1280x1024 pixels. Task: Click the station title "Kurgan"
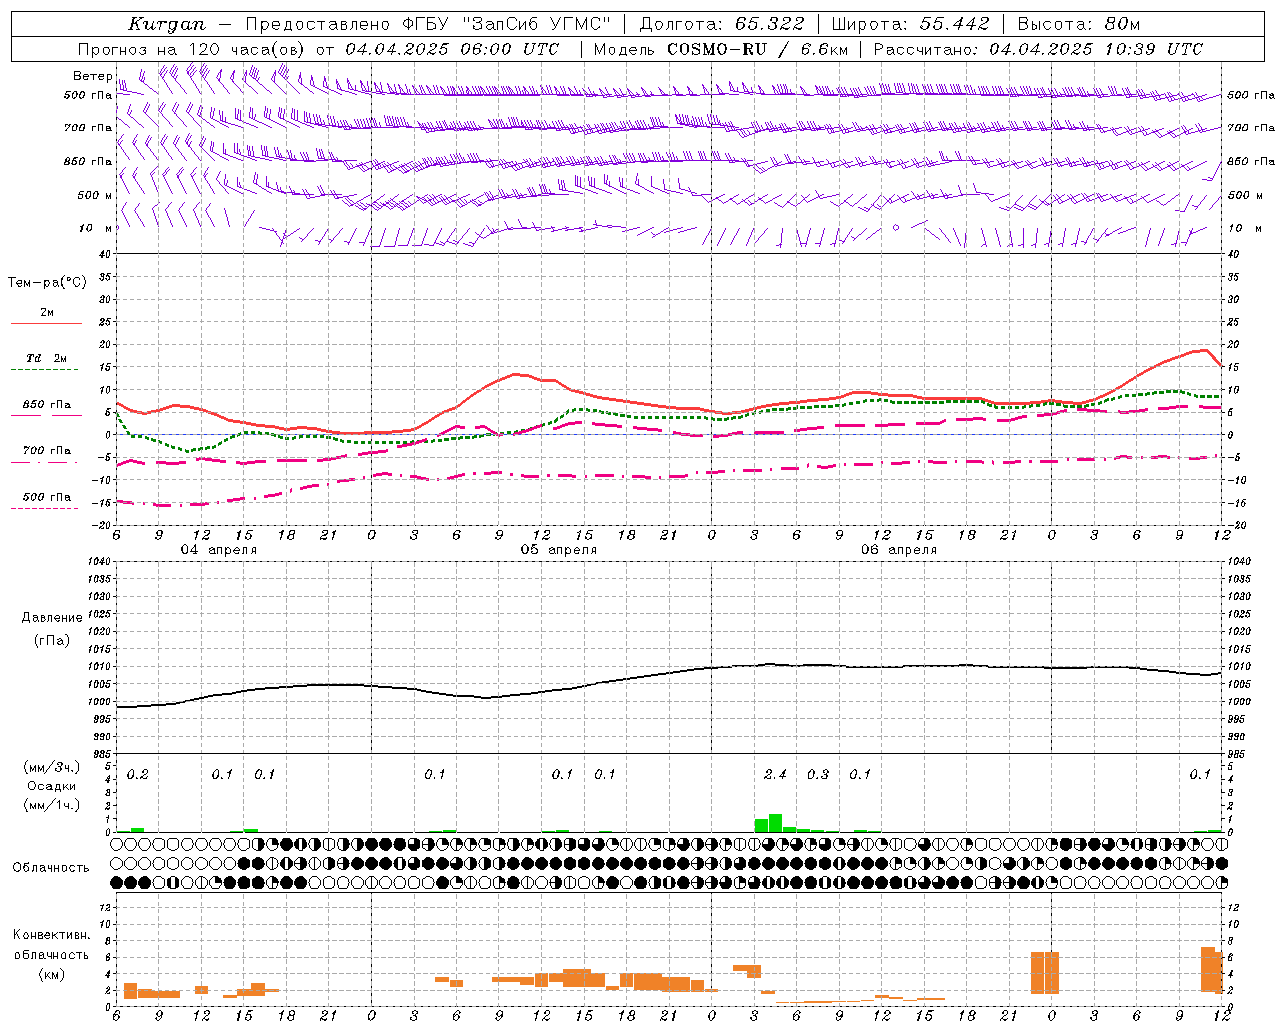167,24
